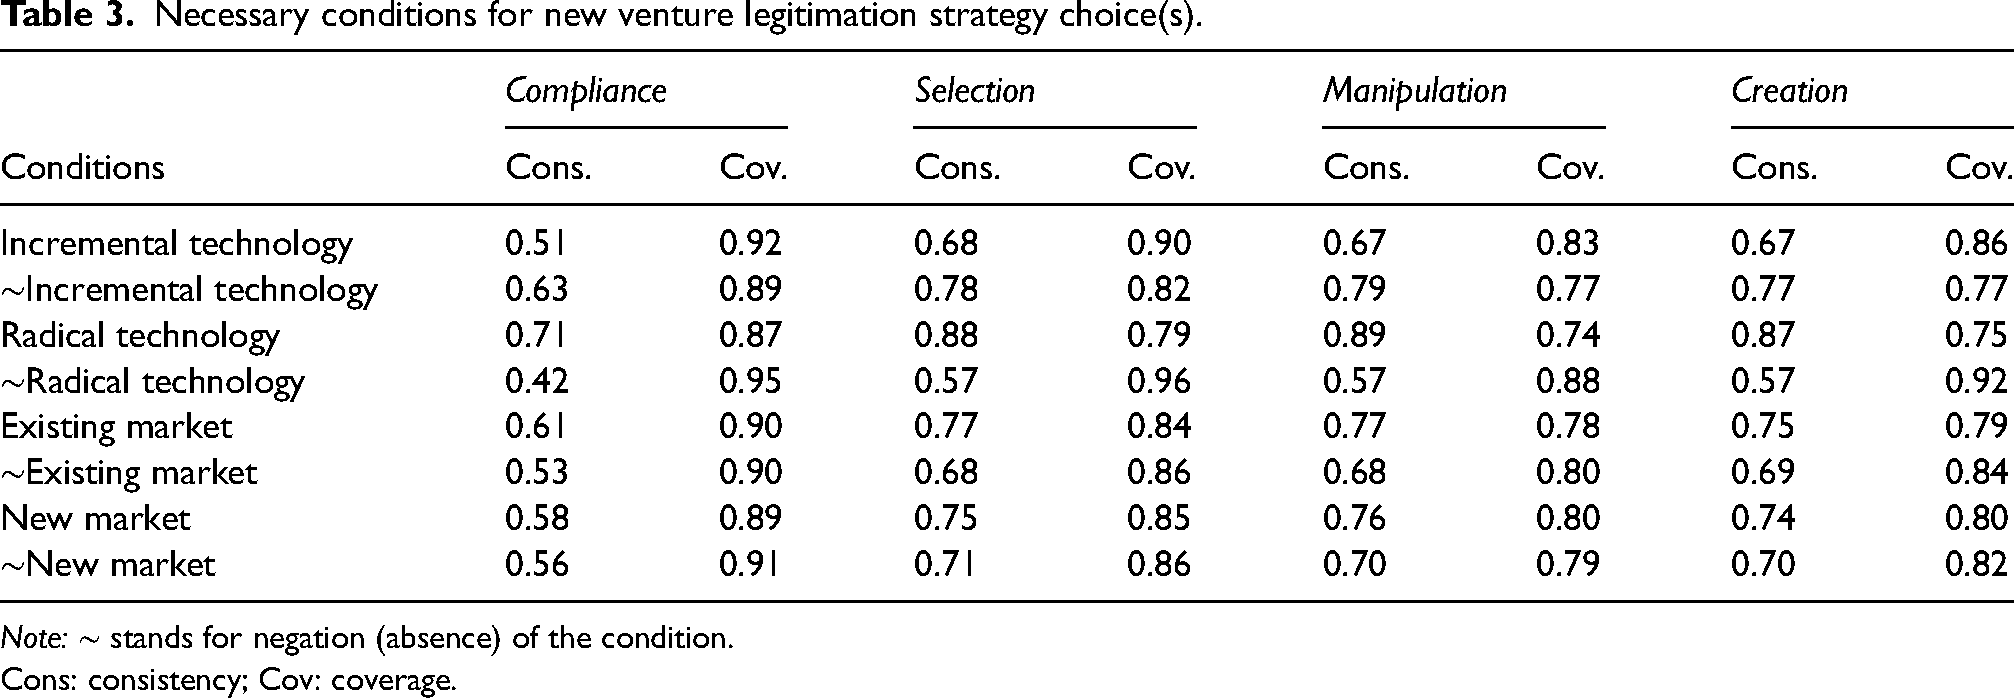Click the ~Existing market row label

pos(129,473)
